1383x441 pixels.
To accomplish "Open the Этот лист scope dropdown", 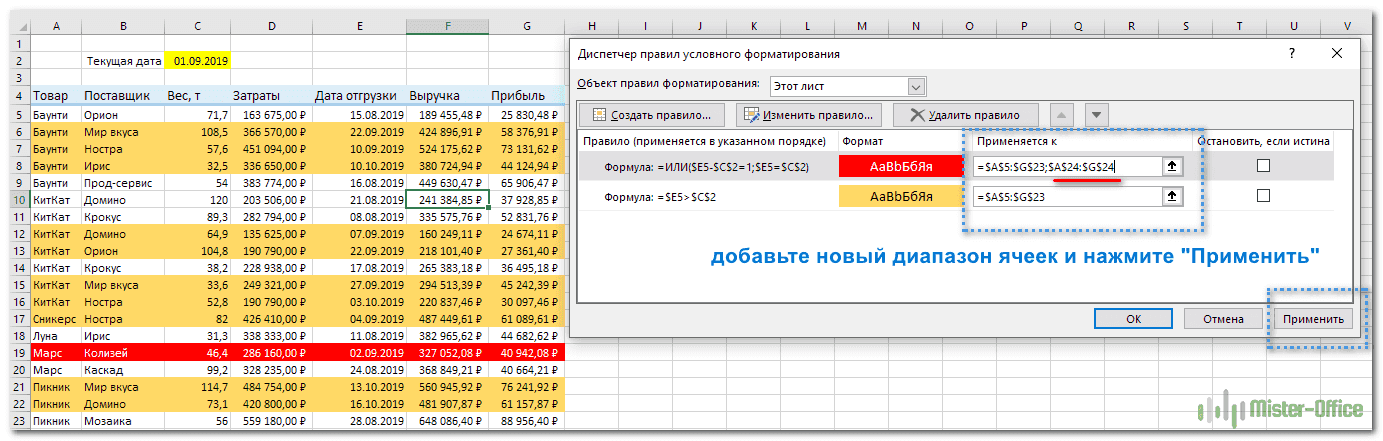I will point(916,86).
